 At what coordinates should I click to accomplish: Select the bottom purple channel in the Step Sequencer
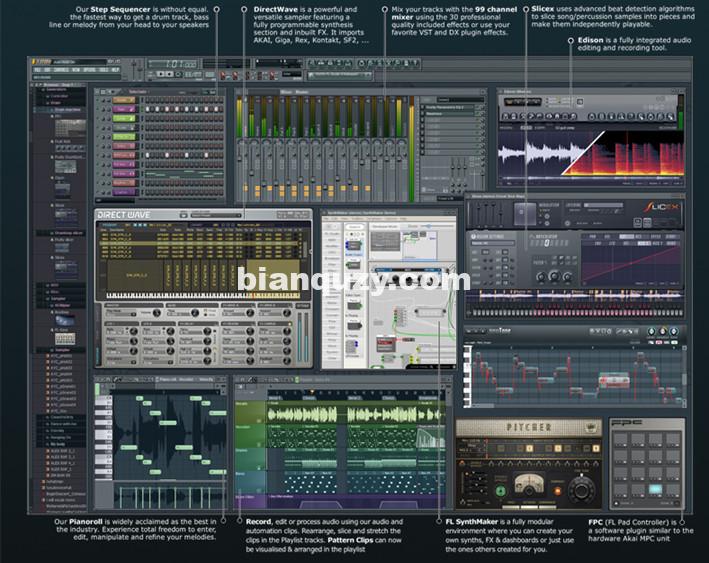pos(123,192)
